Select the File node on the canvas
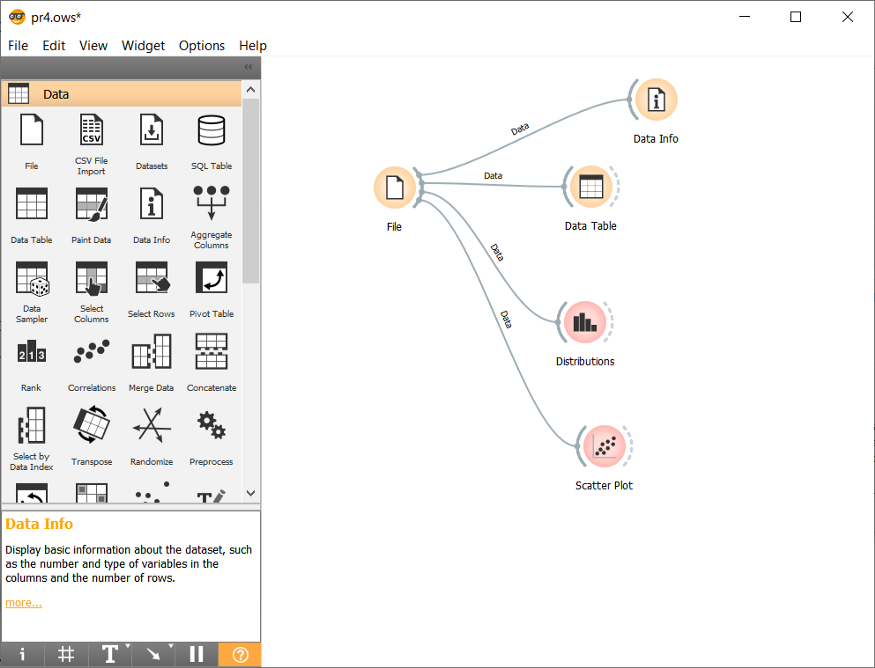Image resolution: width=875 pixels, height=668 pixels. tap(394, 186)
